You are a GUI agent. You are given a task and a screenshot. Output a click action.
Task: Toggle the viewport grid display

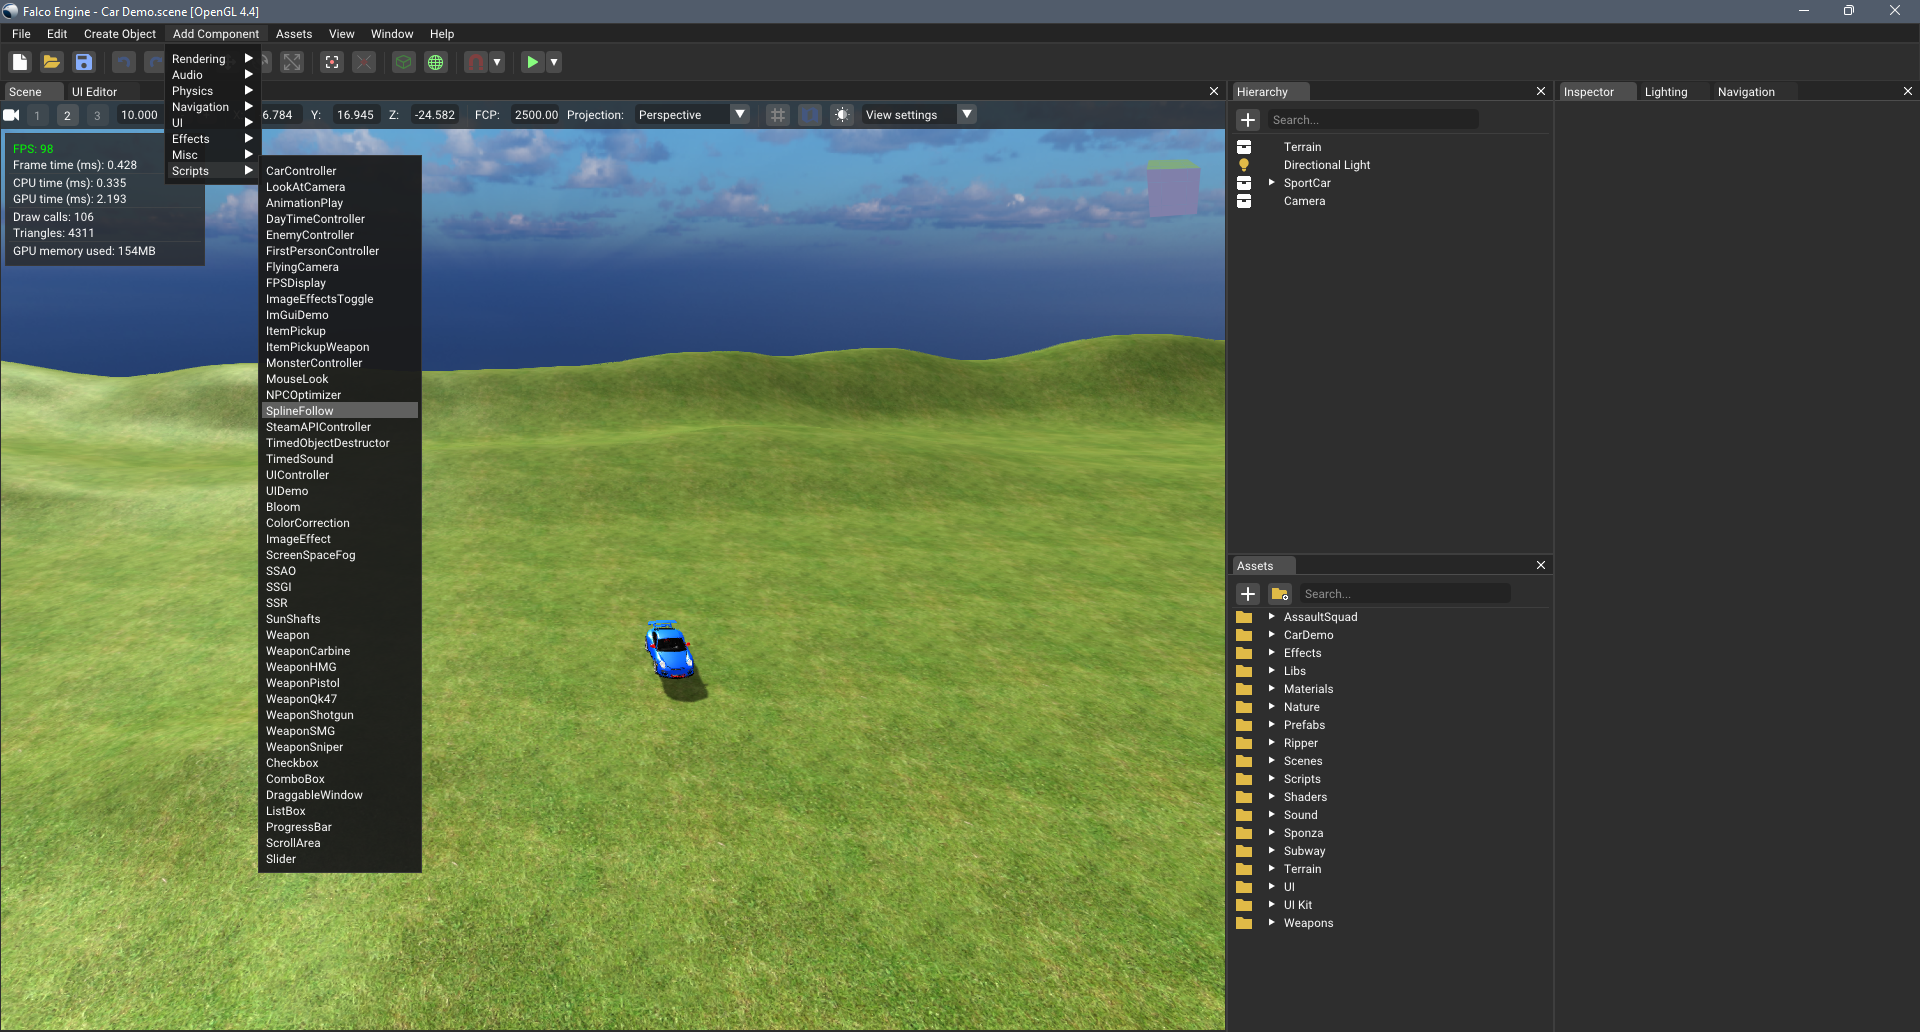coord(778,115)
